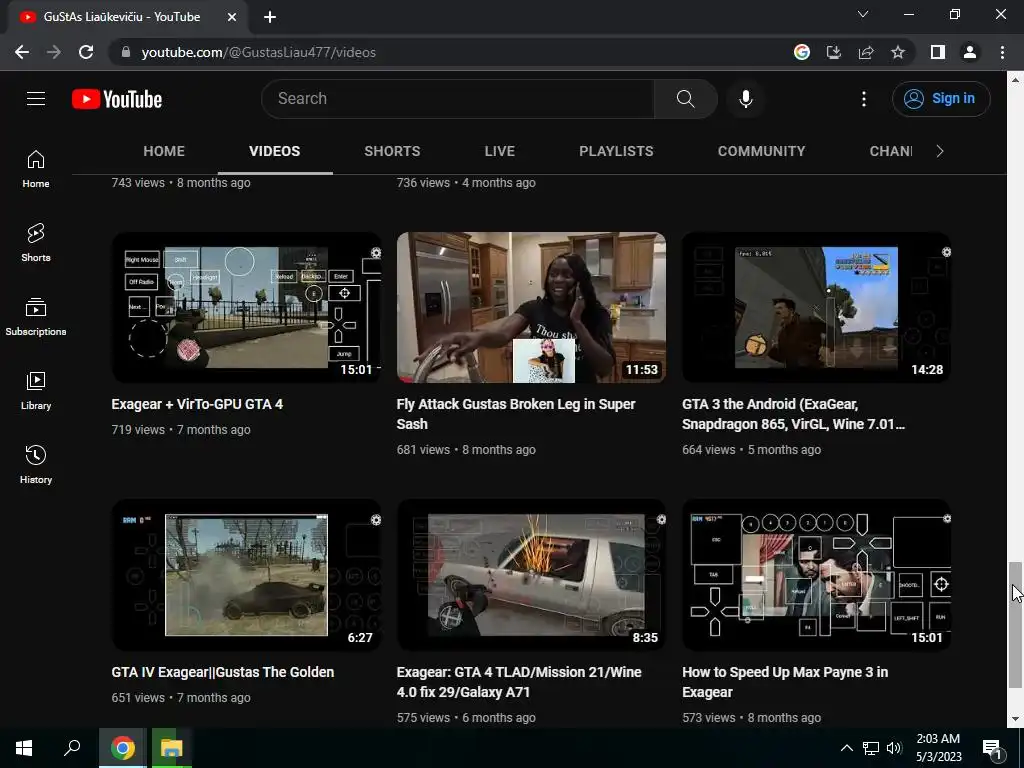1024x768 pixels.
Task: Open the network status tray icon
Action: click(x=871, y=748)
